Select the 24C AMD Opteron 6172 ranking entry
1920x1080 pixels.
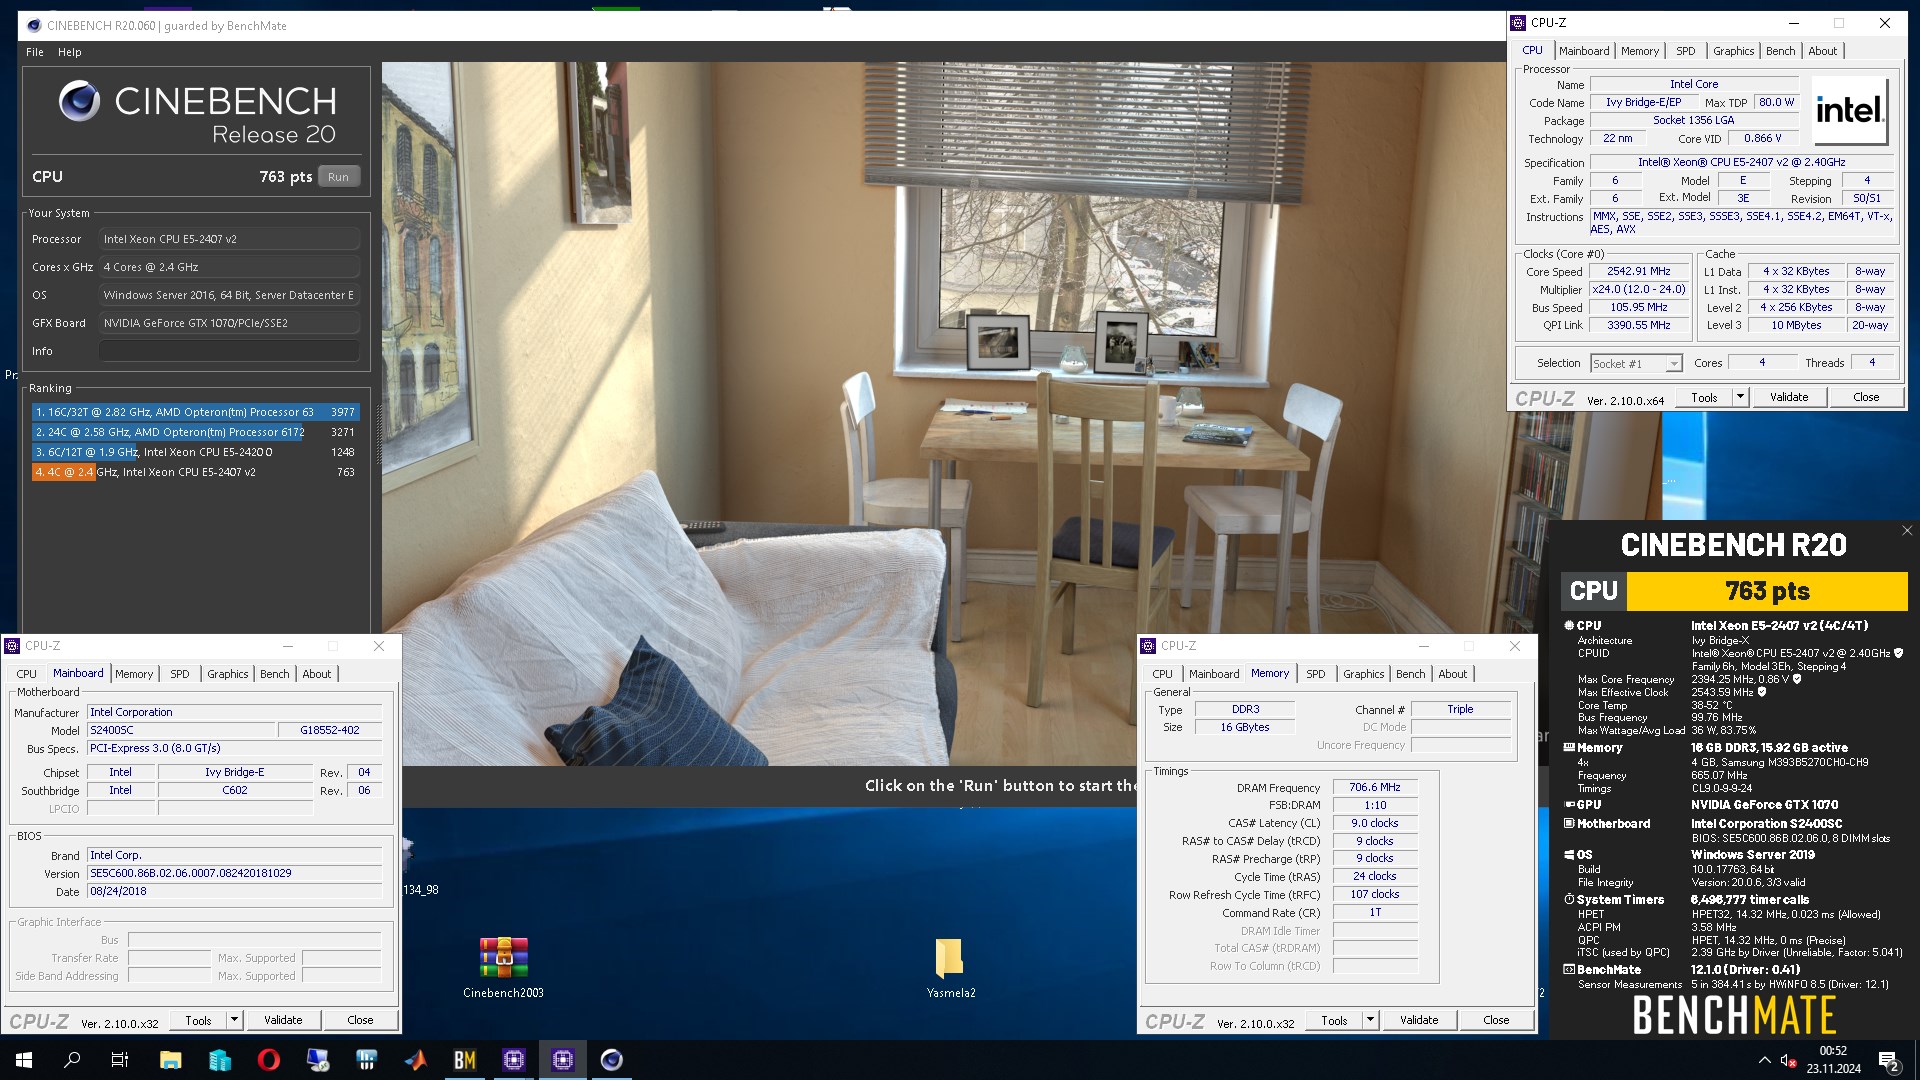pos(194,432)
